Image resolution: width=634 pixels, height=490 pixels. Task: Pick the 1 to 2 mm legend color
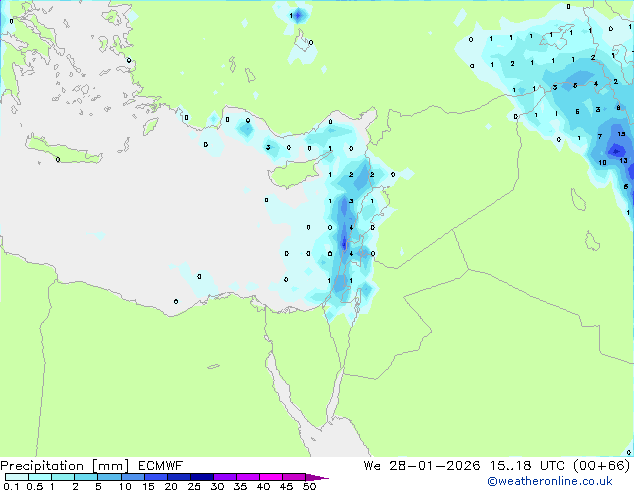[x=63, y=477]
